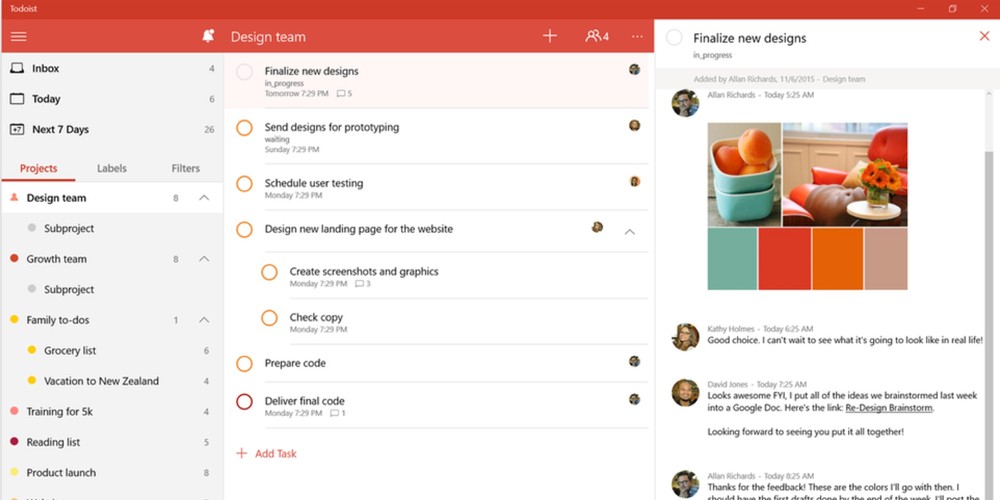Close the task details panel
This screenshot has width=1000, height=500.
(x=984, y=36)
